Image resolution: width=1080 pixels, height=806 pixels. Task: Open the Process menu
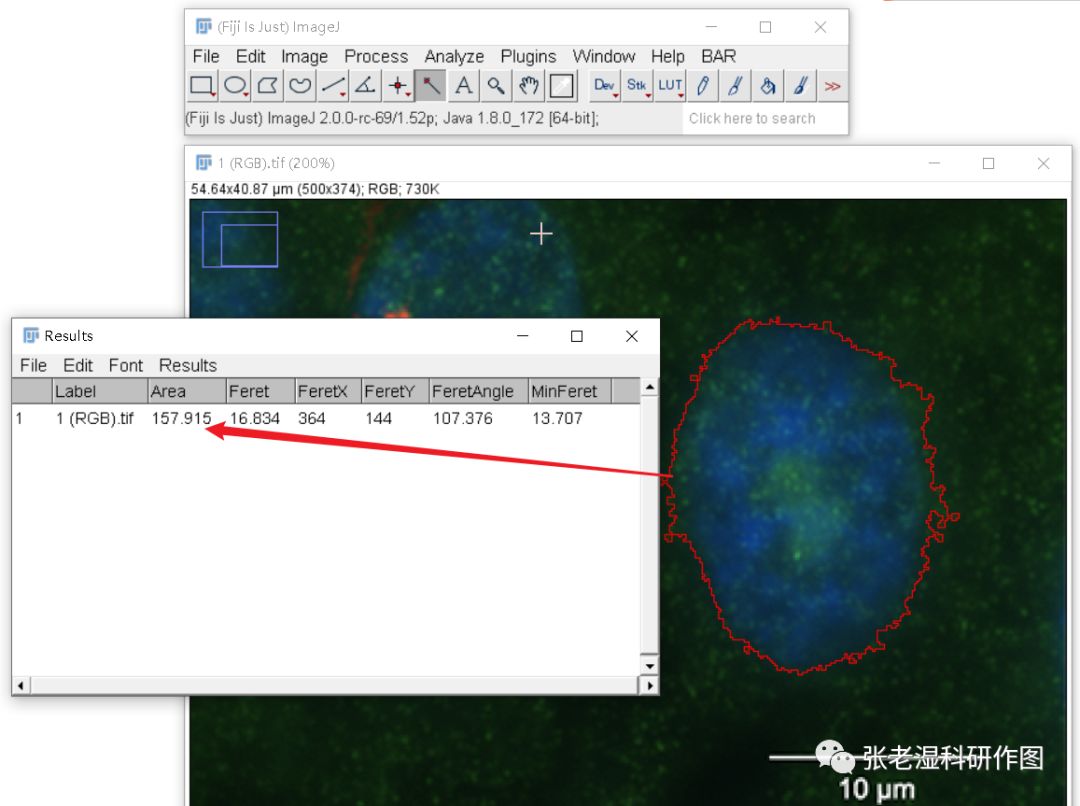[376, 56]
